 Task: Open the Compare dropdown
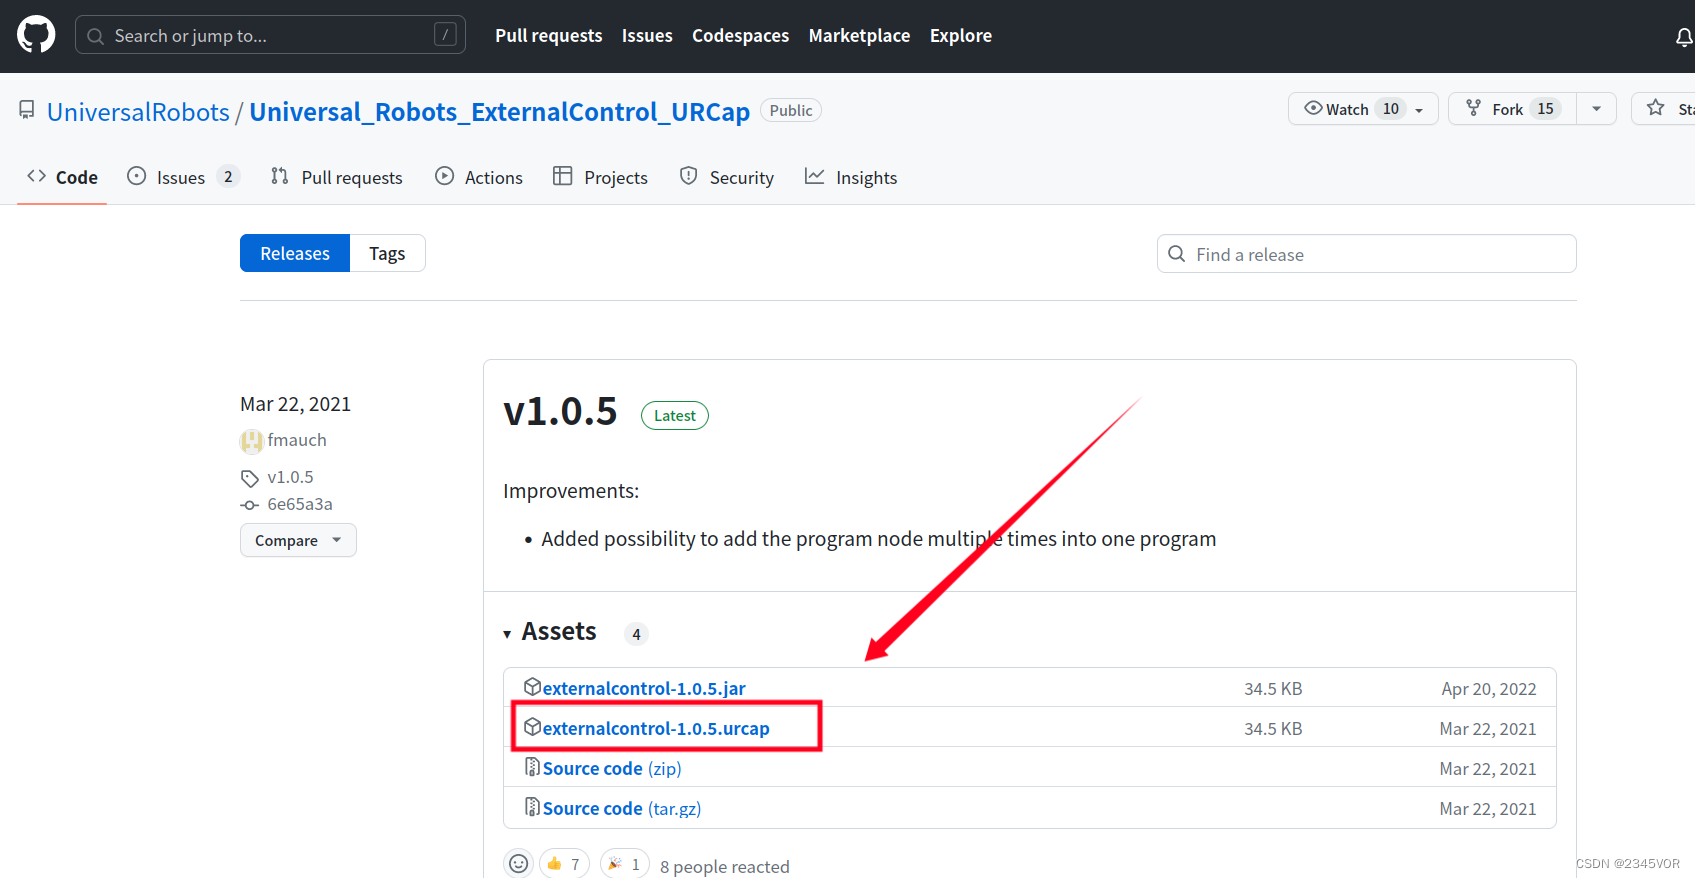point(298,540)
